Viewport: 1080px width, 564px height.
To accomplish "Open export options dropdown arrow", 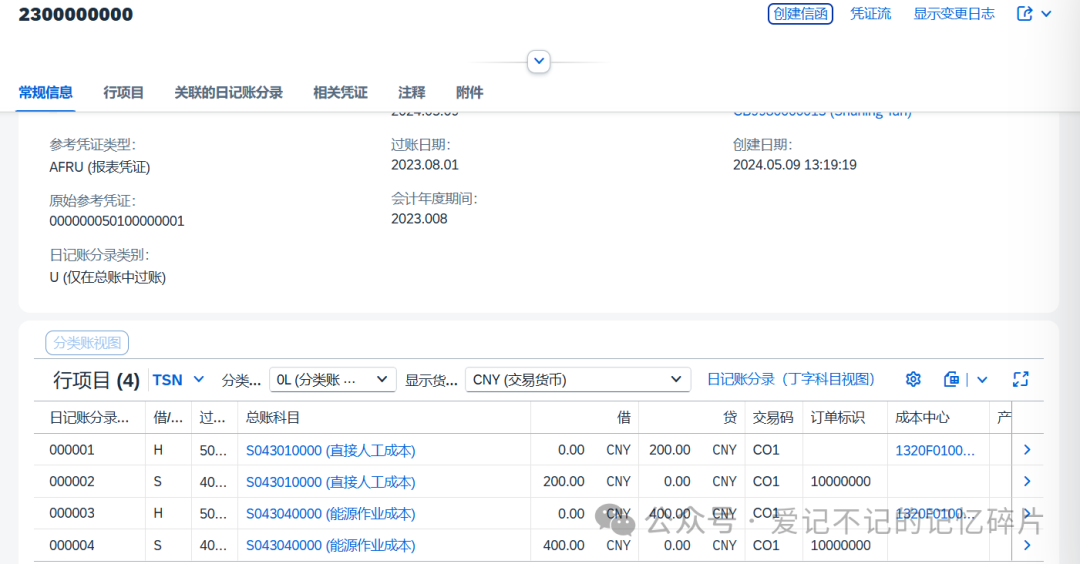I will [x=982, y=379].
